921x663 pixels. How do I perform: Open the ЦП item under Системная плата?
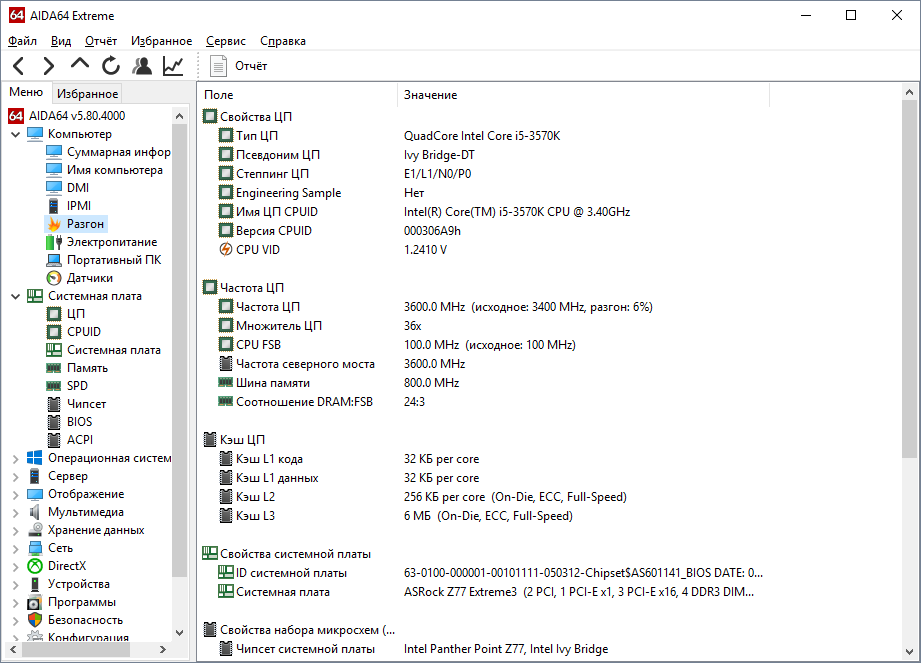tap(76, 314)
